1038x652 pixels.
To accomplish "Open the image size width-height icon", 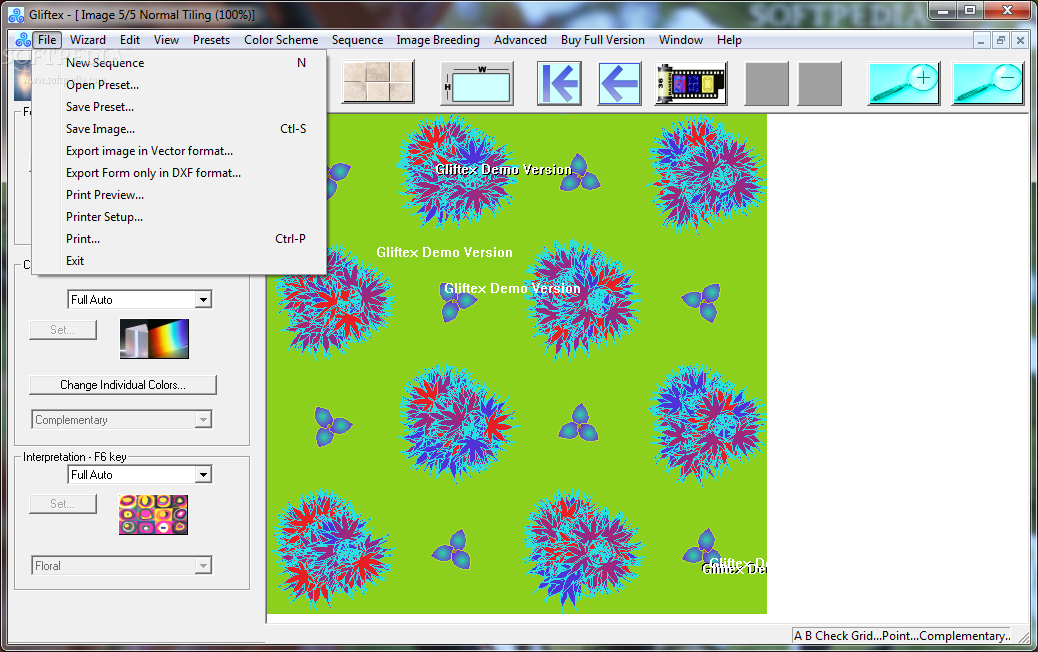I will click(477, 83).
